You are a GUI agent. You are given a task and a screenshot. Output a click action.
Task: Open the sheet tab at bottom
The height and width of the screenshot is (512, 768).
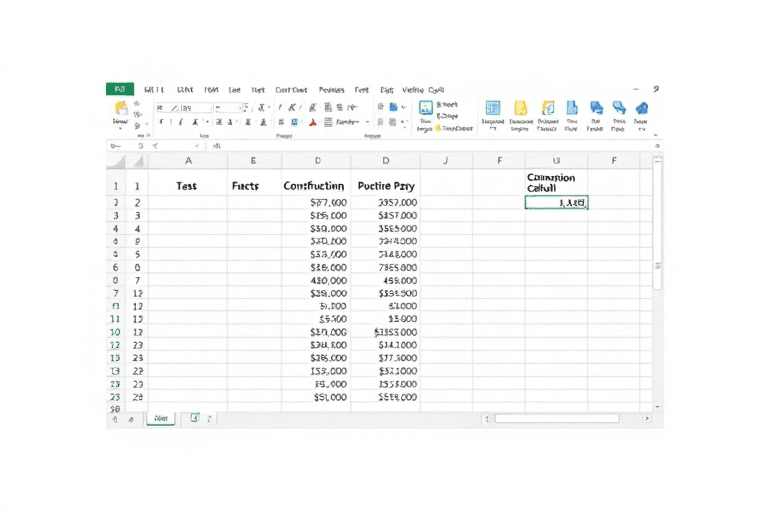click(x=160, y=419)
